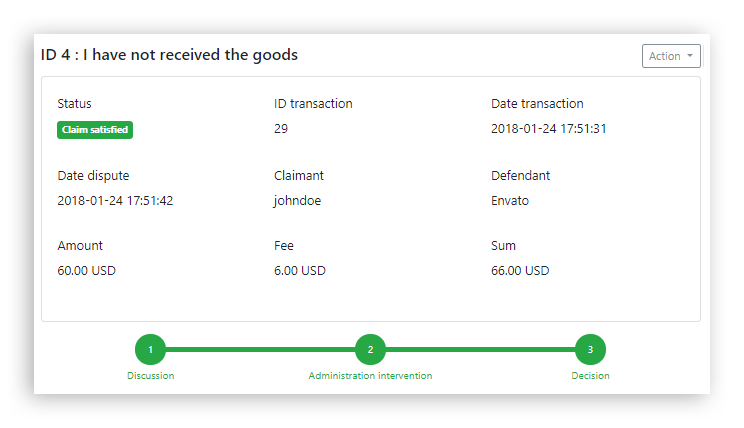The width and height of the screenshot is (744, 428).
Task: Select the Administration intervention step label
Action: (x=370, y=376)
